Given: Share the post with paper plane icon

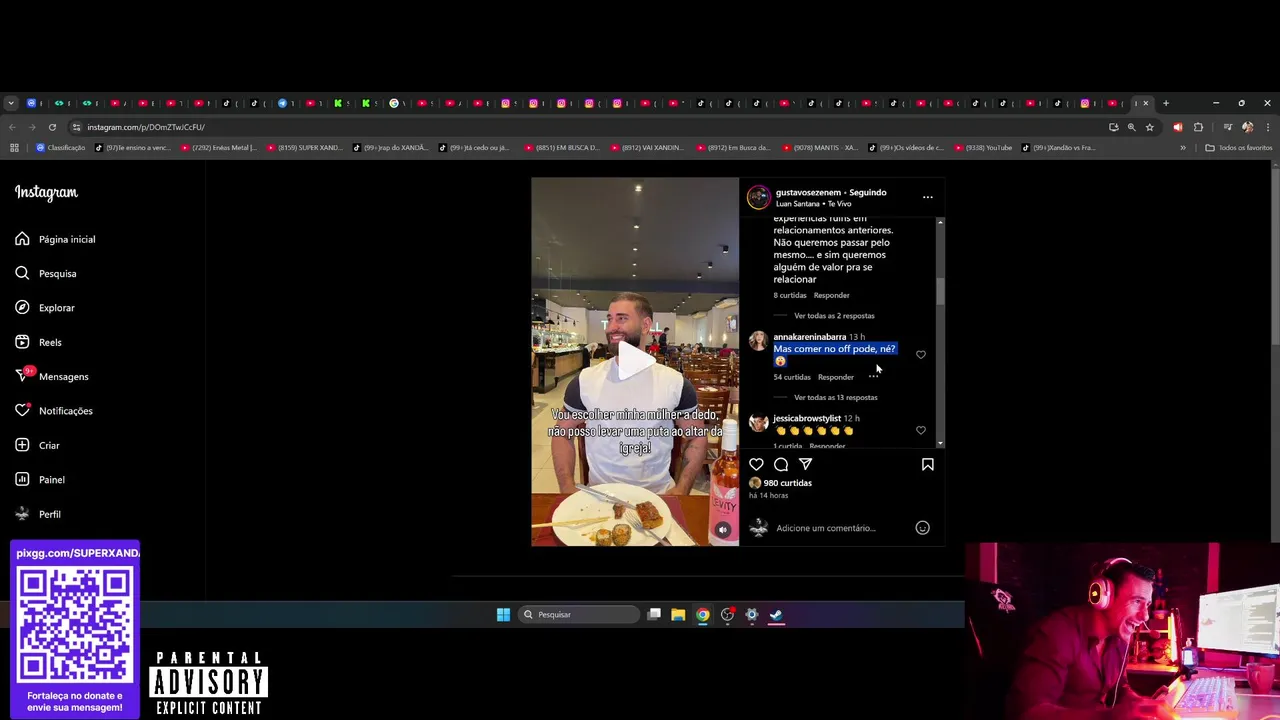Looking at the screenshot, I should click(x=805, y=464).
